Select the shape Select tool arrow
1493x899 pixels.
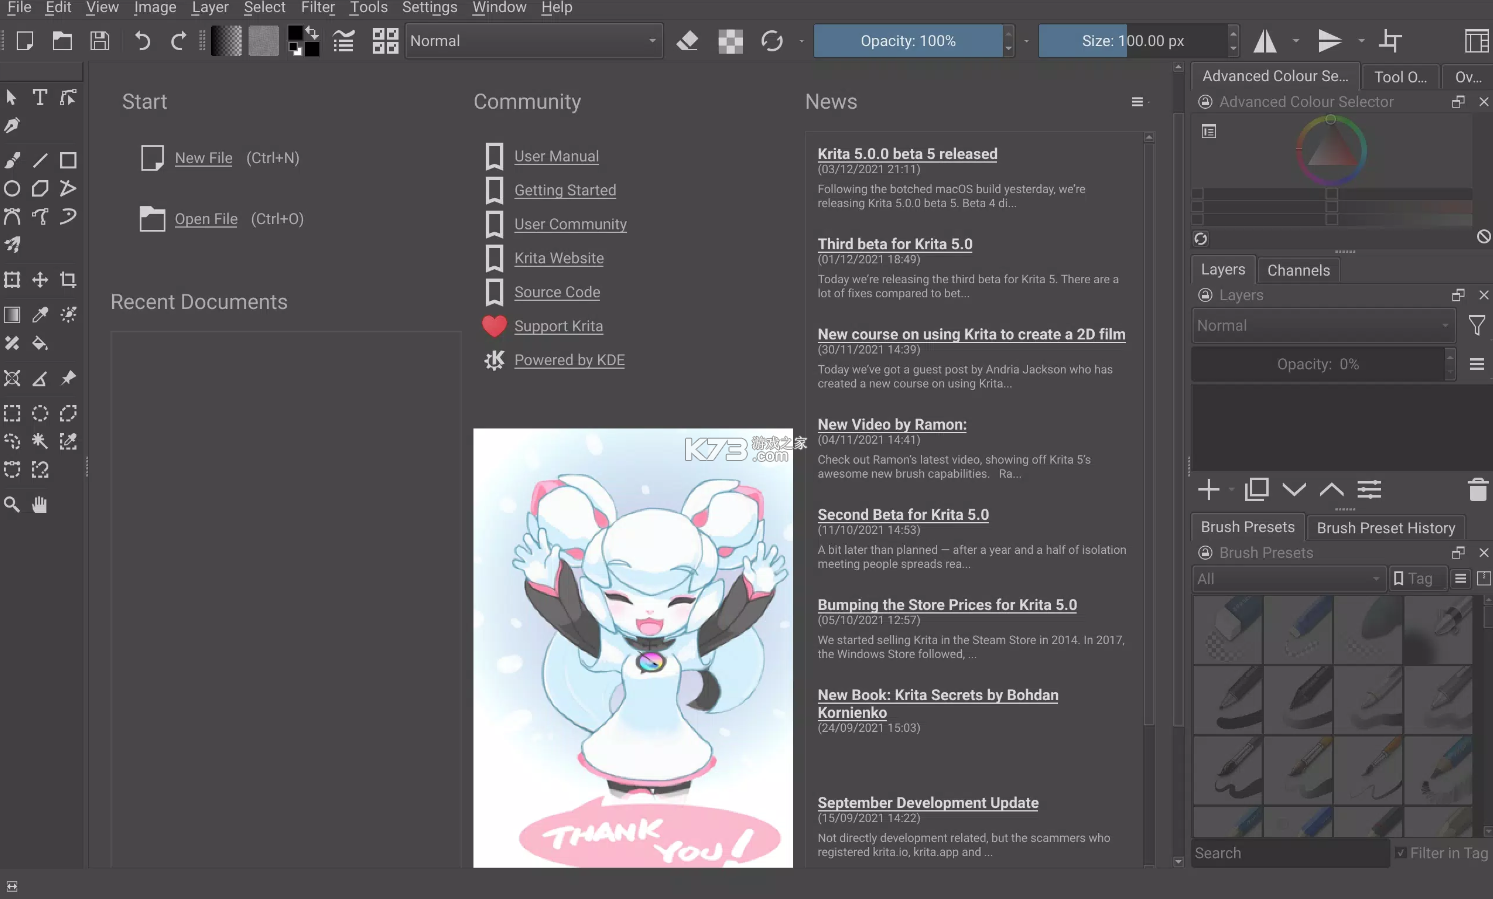pyautogui.click(x=12, y=97)
